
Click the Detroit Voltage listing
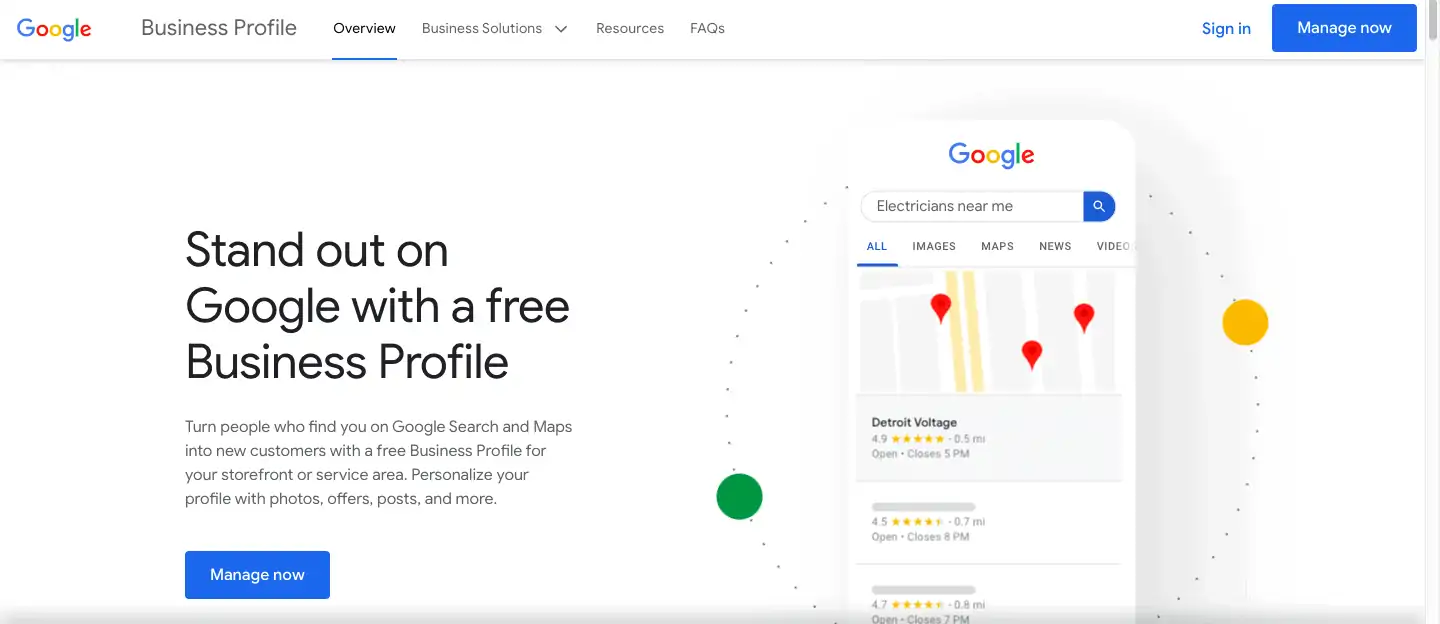point(990,438)
